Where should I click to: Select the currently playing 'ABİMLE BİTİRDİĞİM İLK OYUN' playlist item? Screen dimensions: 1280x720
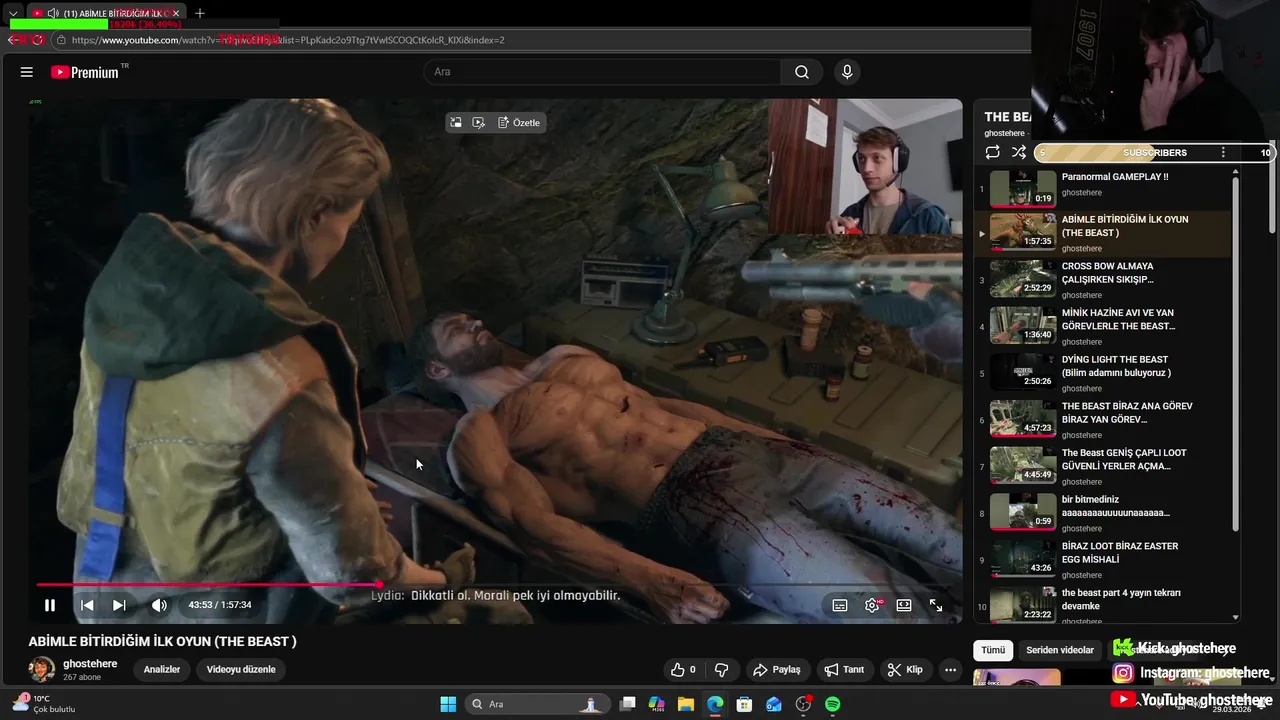(x=1101, y=235)
